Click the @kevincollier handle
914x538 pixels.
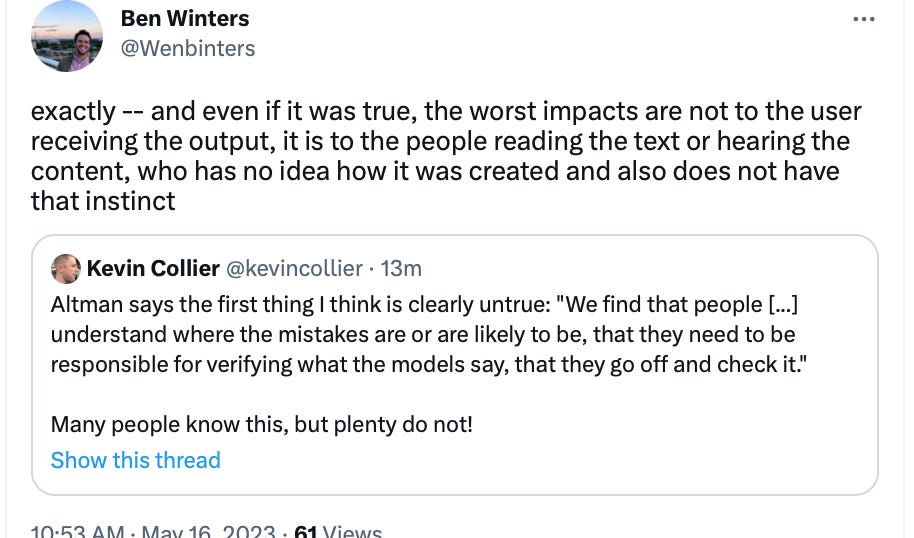[294, 268]
